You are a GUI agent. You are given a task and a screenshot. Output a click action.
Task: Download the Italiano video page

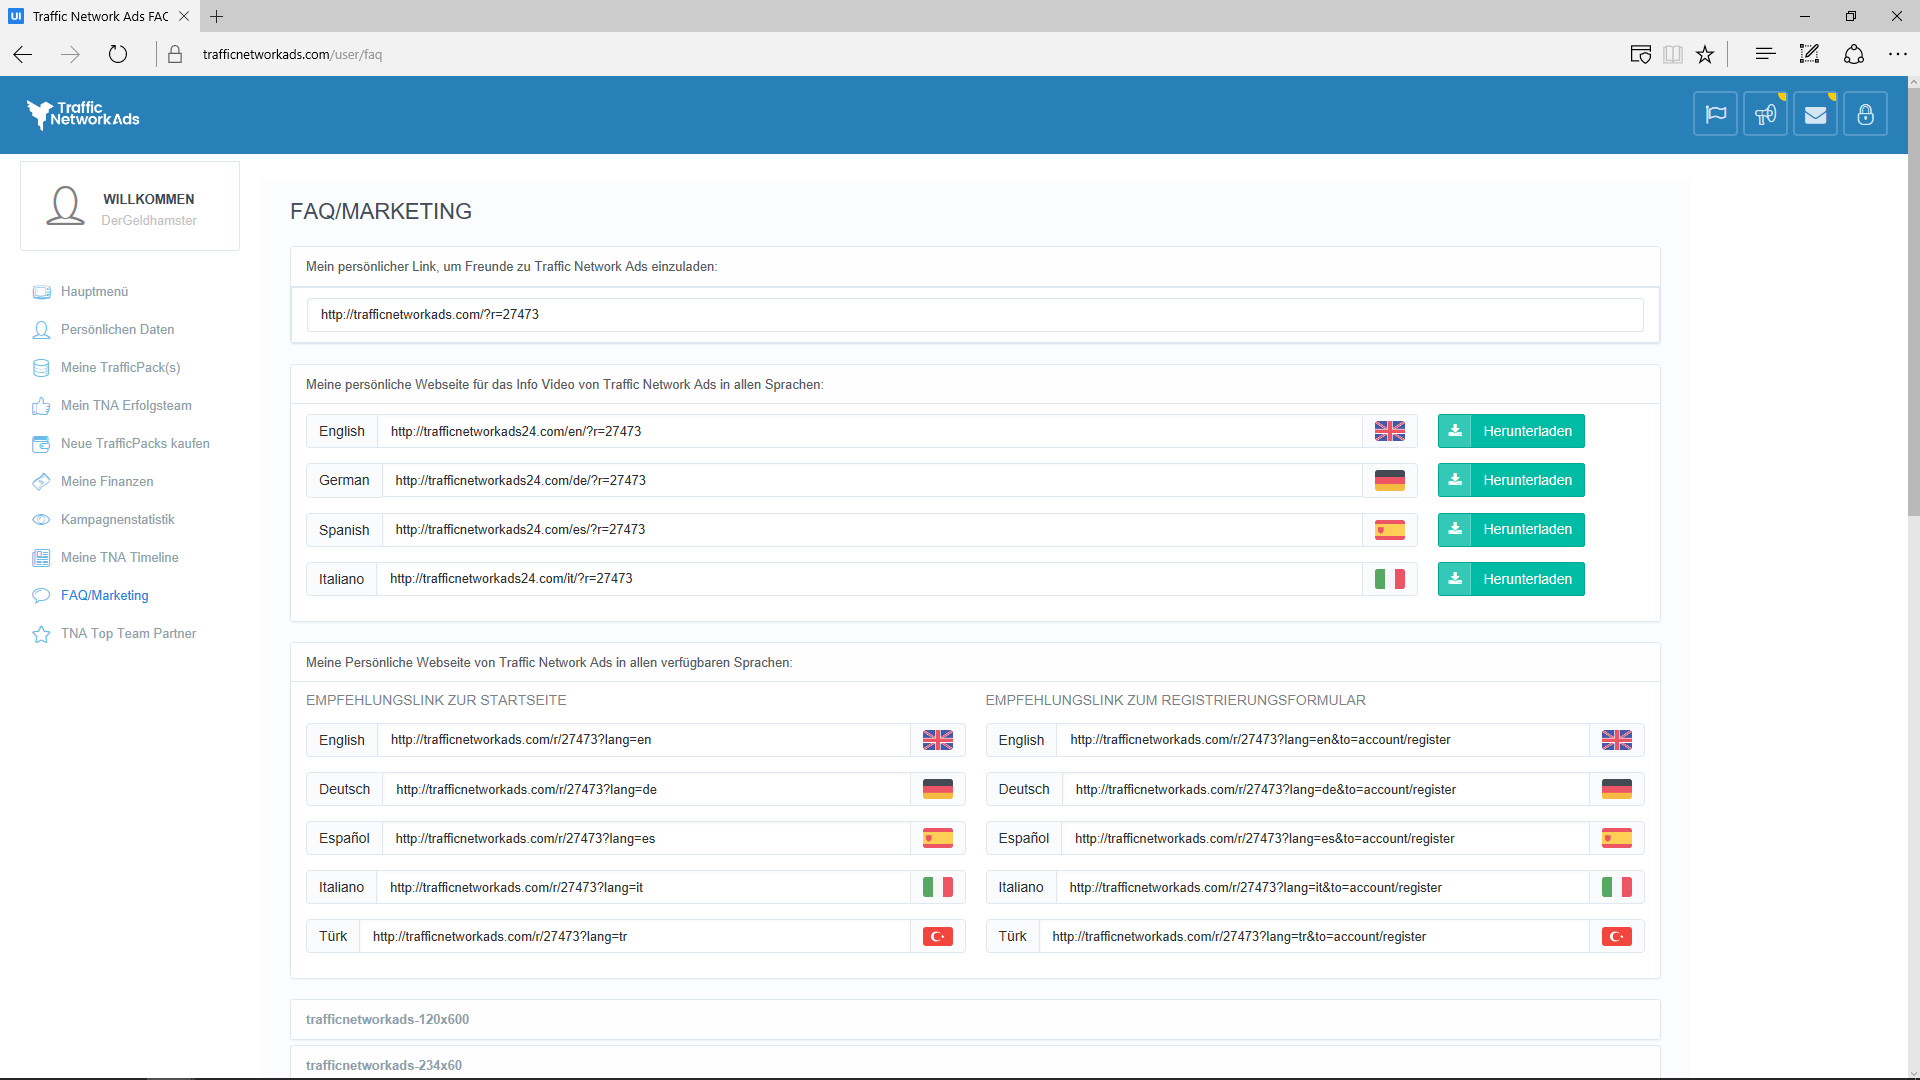[x=1510, y=579]
